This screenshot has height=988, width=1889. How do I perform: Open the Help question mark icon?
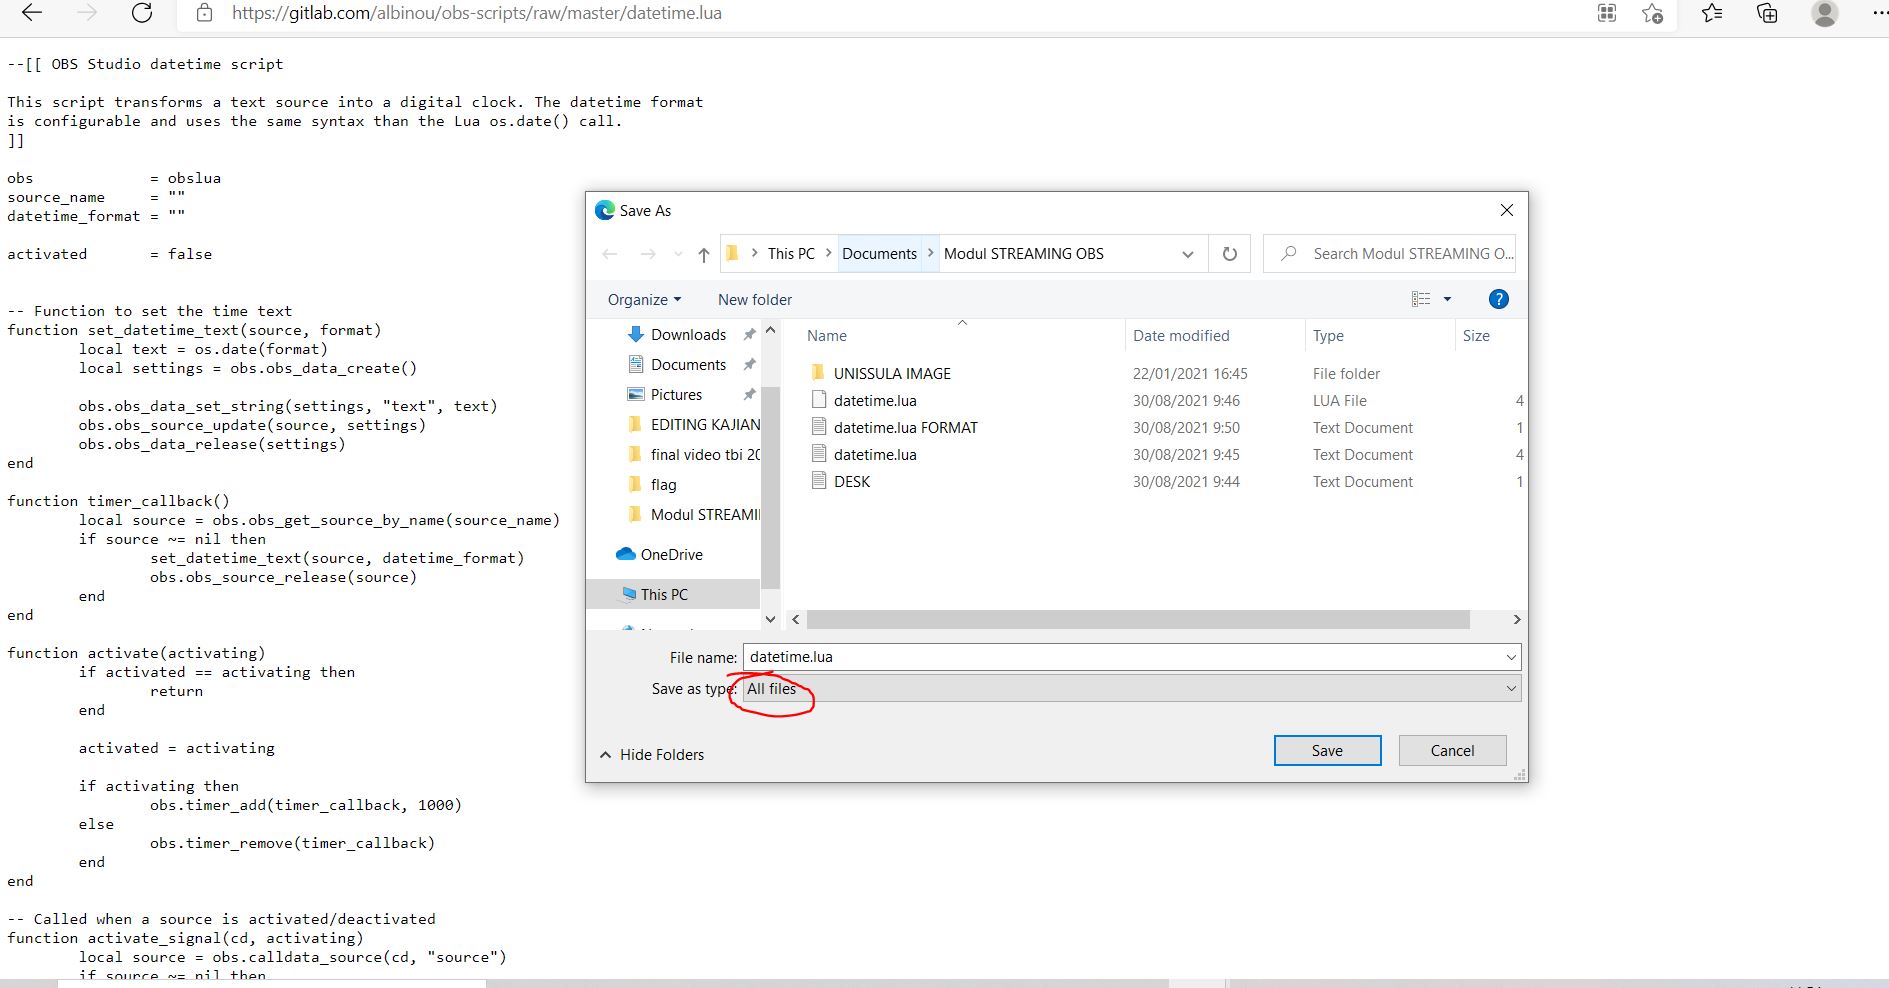coord(1498,299)
